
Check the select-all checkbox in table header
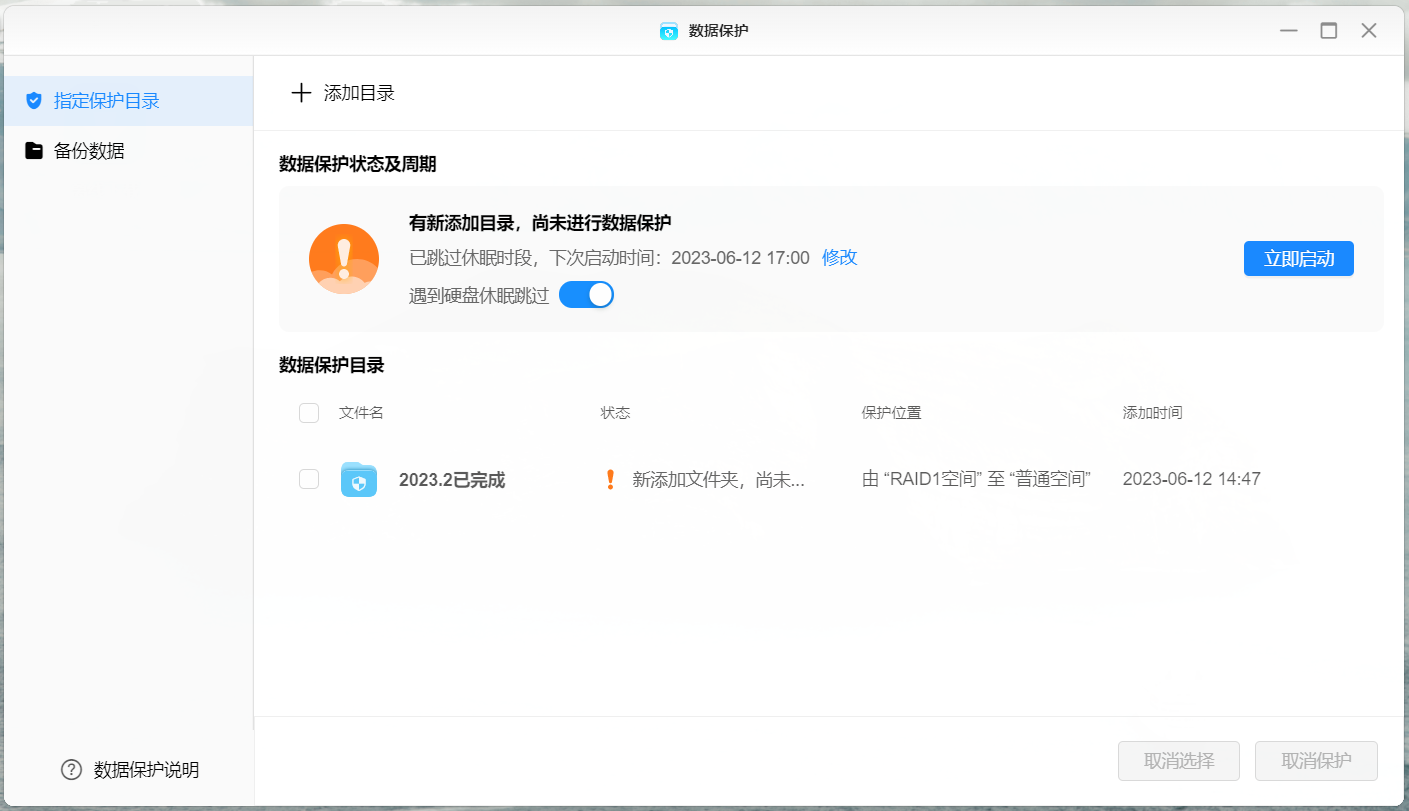pyautogui.click(x=309, y=413)
